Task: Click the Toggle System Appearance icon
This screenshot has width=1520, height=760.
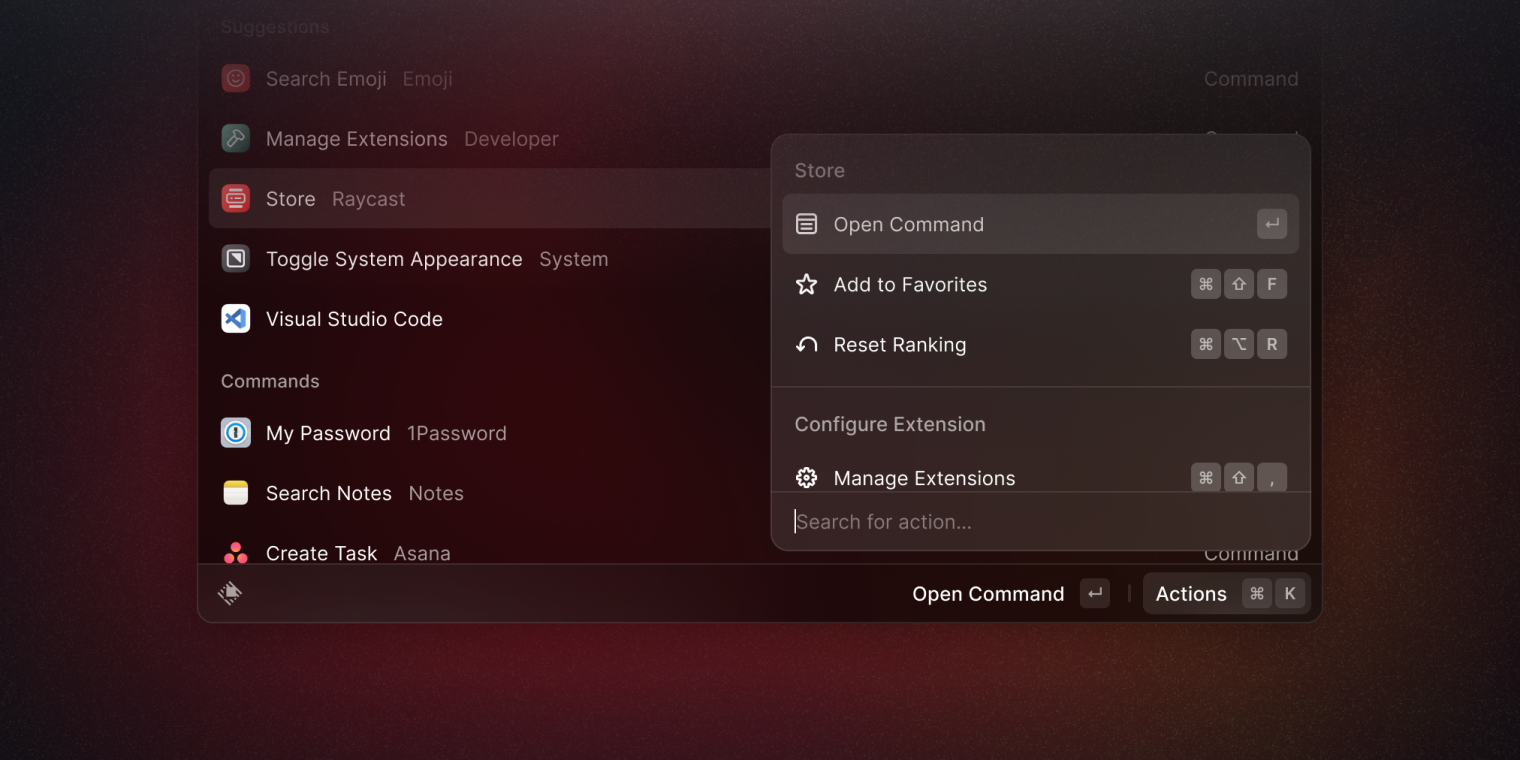Action: pyautogui.click(x=235, y=259)
